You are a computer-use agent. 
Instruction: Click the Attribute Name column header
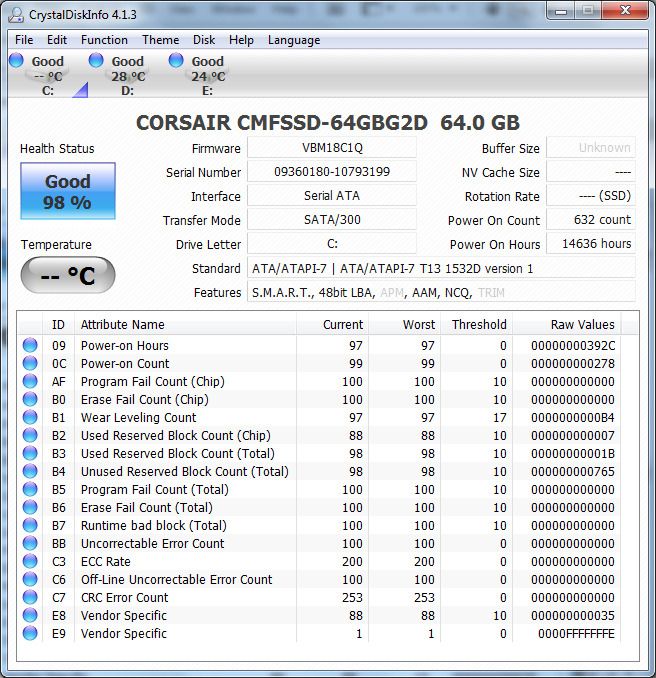click(186, 324)
